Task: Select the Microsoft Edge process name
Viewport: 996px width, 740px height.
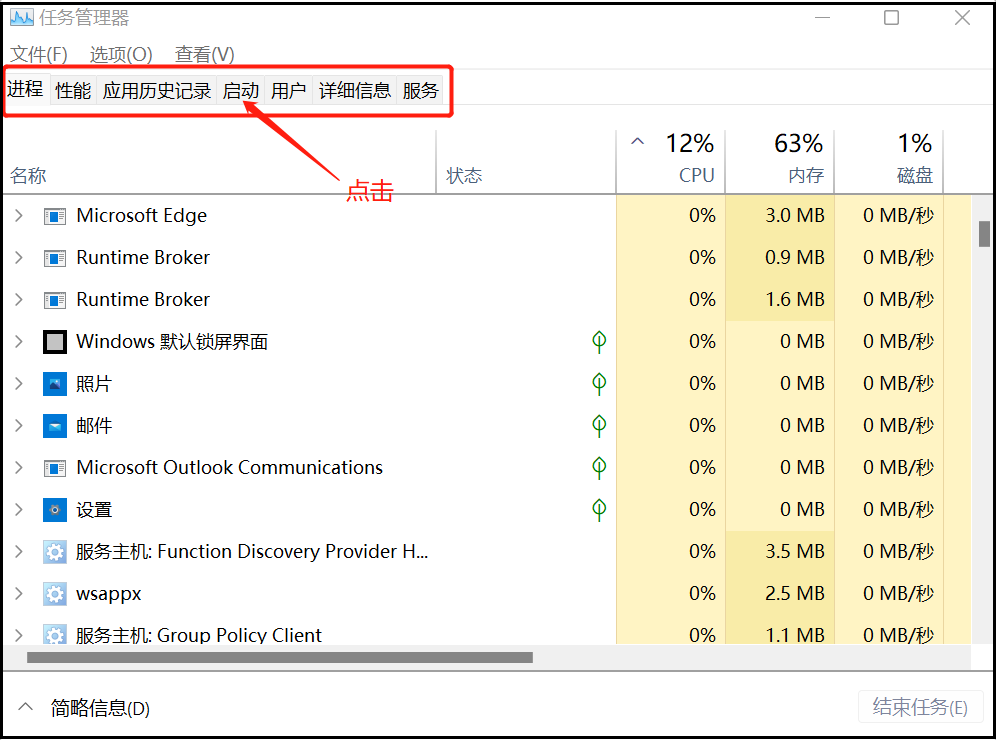Action: (x=142, y=216)
